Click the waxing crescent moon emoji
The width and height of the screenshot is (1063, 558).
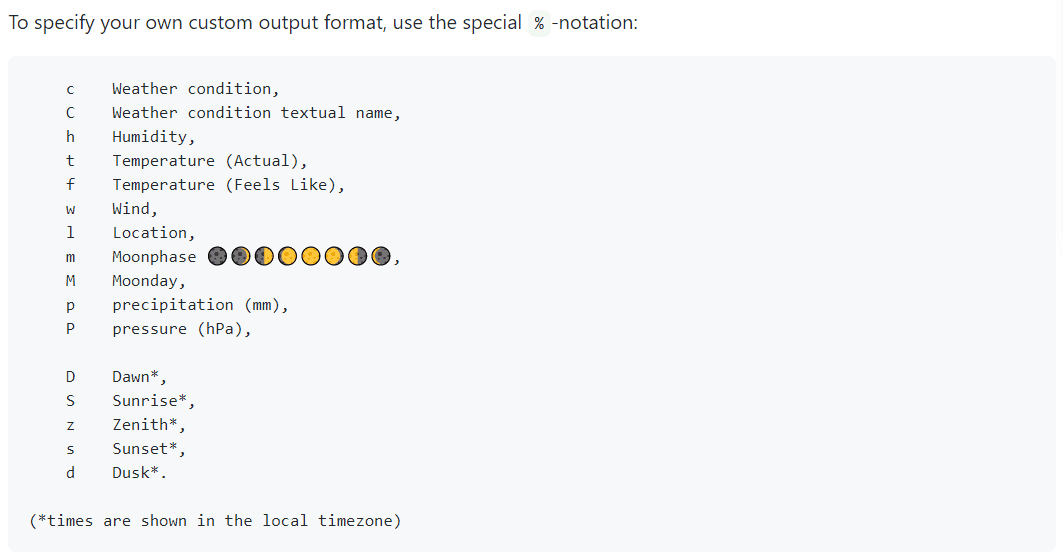(x=240, y=257)
